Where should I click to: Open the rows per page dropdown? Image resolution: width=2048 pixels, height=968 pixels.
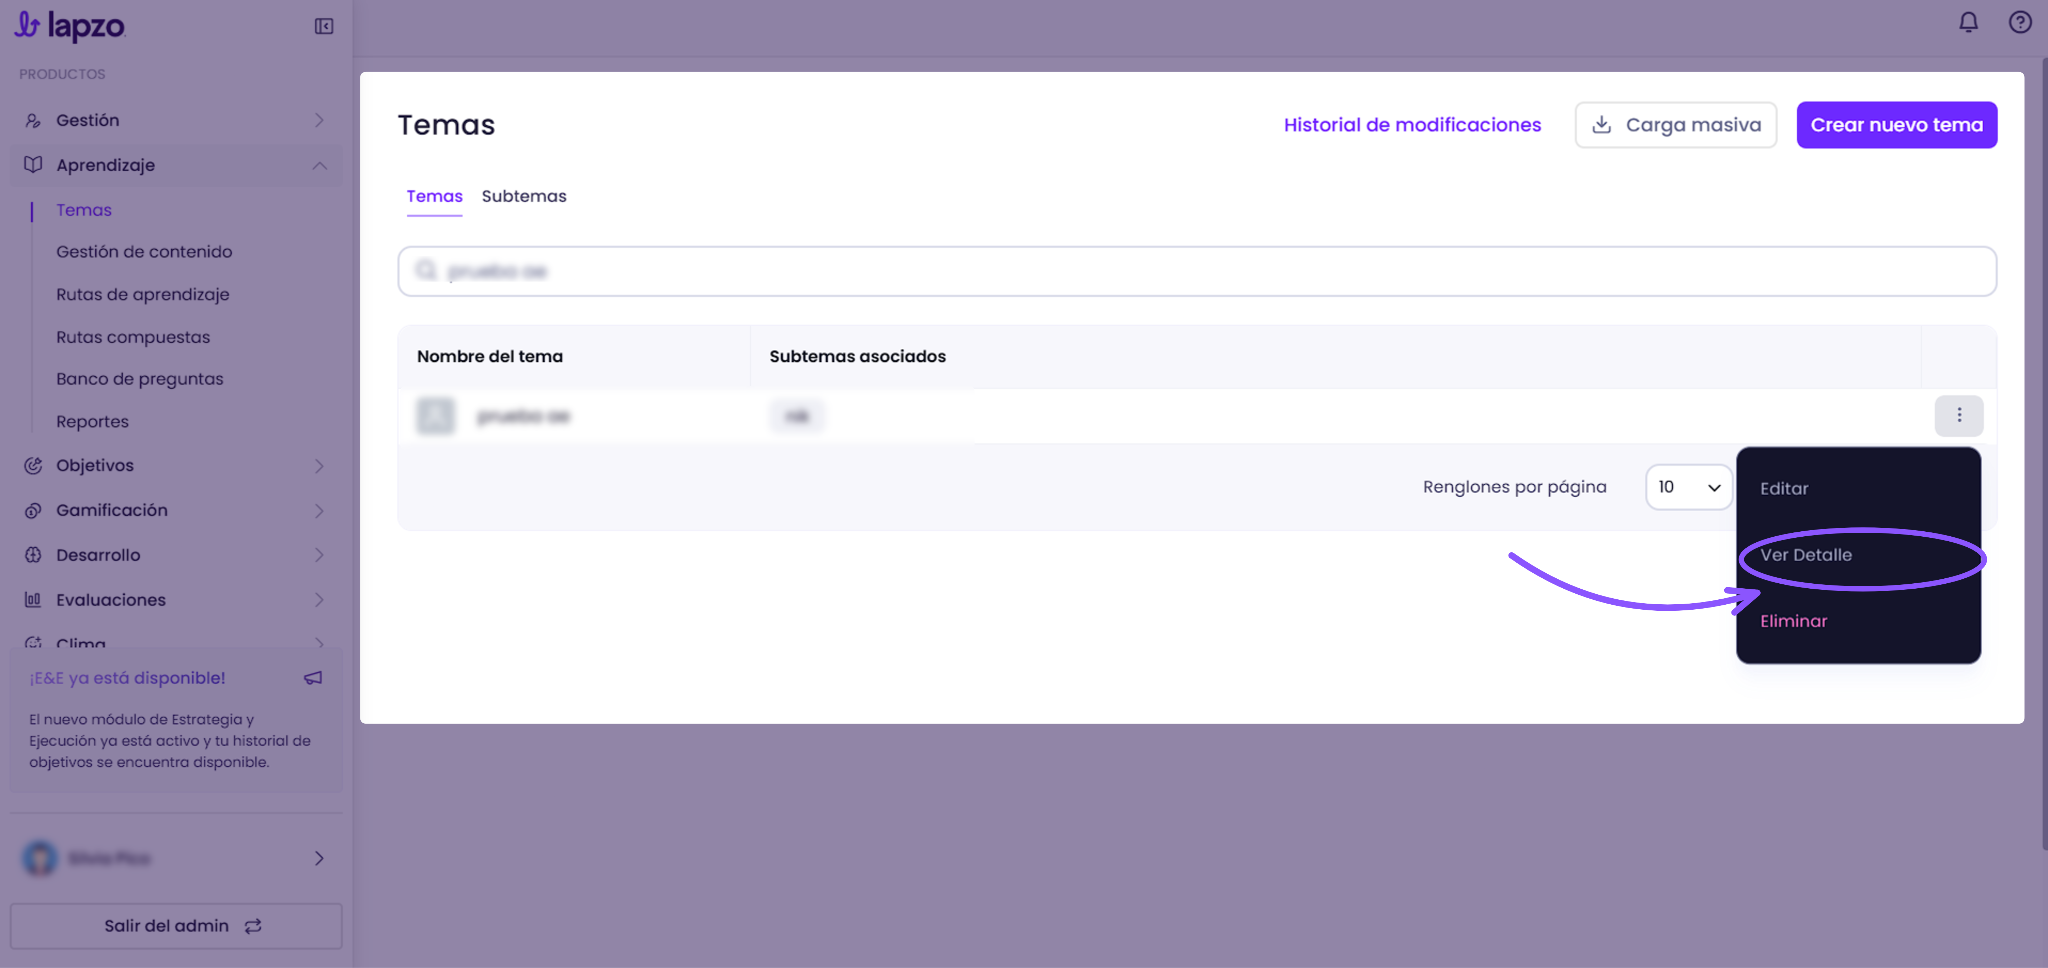(1688, 487)
